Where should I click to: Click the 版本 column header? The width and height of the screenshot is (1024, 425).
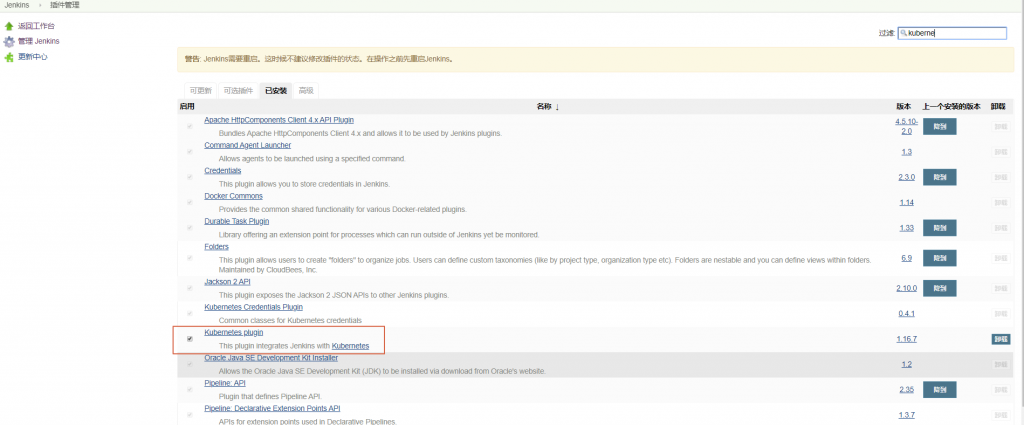(903, 106)
